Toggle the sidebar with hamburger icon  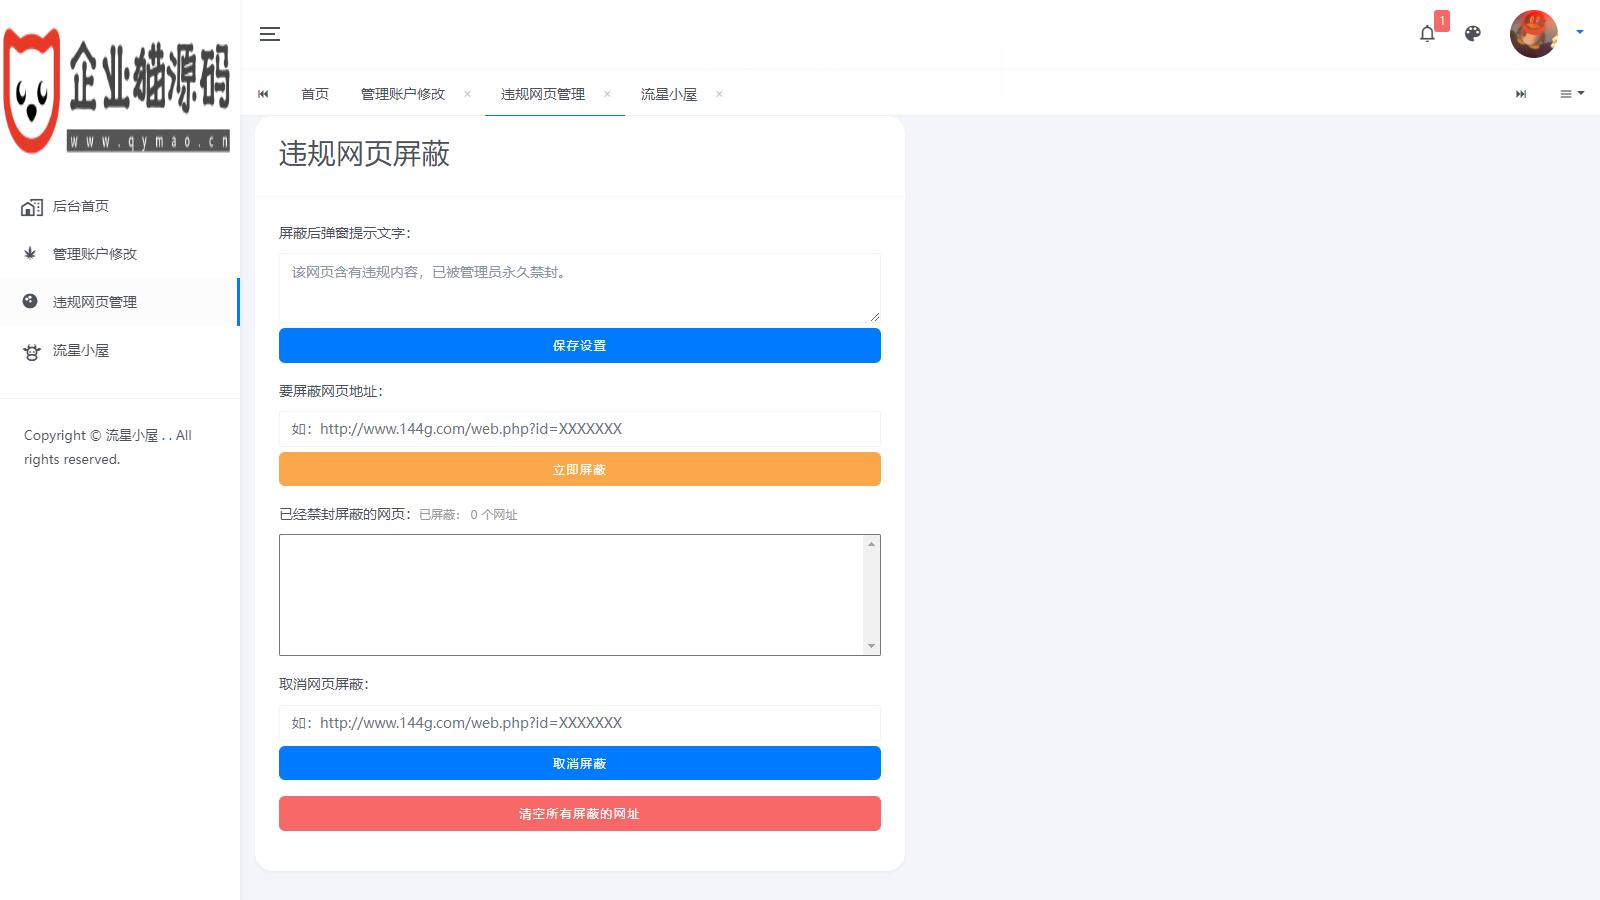(x=269, y=34)
